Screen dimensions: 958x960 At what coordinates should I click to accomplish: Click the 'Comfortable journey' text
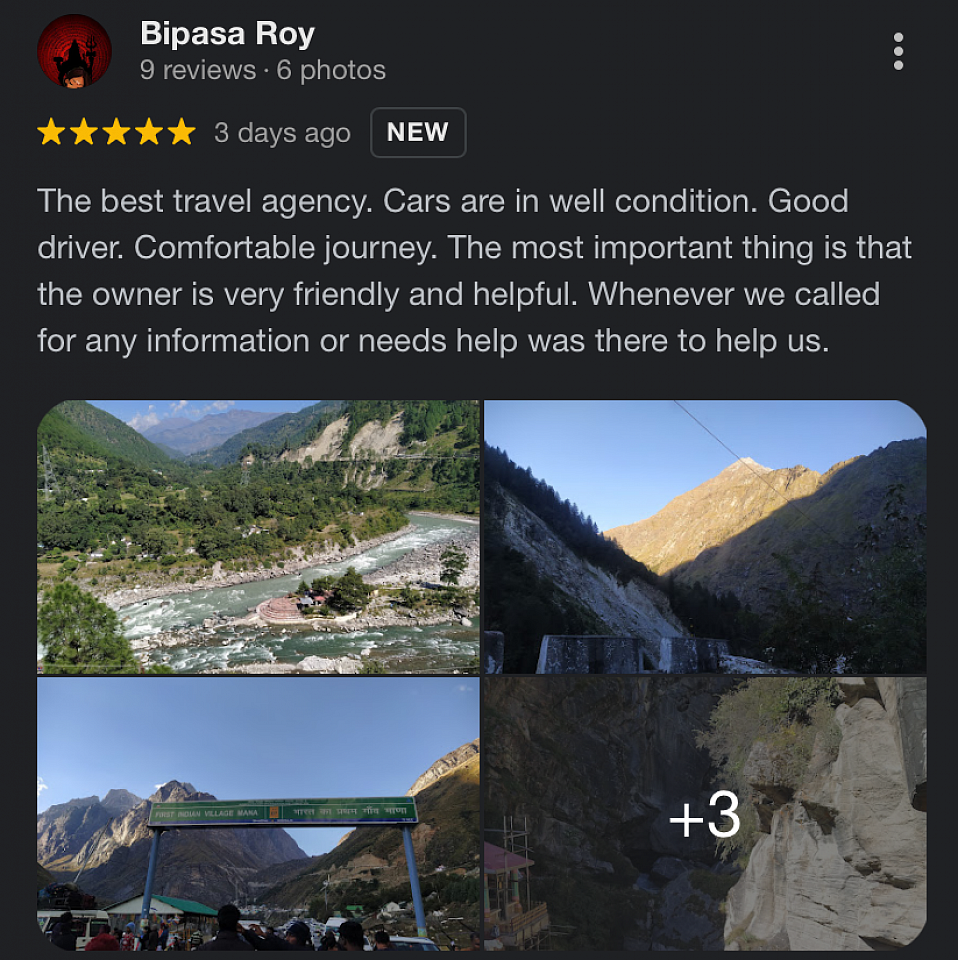coord(286,248)
